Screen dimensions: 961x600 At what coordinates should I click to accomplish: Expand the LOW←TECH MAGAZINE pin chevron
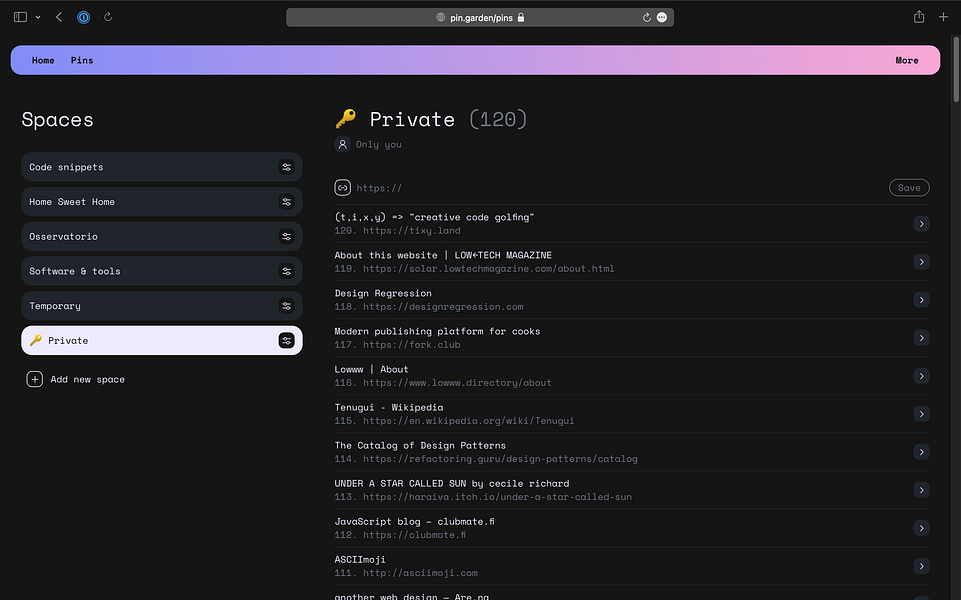pyautogui.click(x=921, y=262)
